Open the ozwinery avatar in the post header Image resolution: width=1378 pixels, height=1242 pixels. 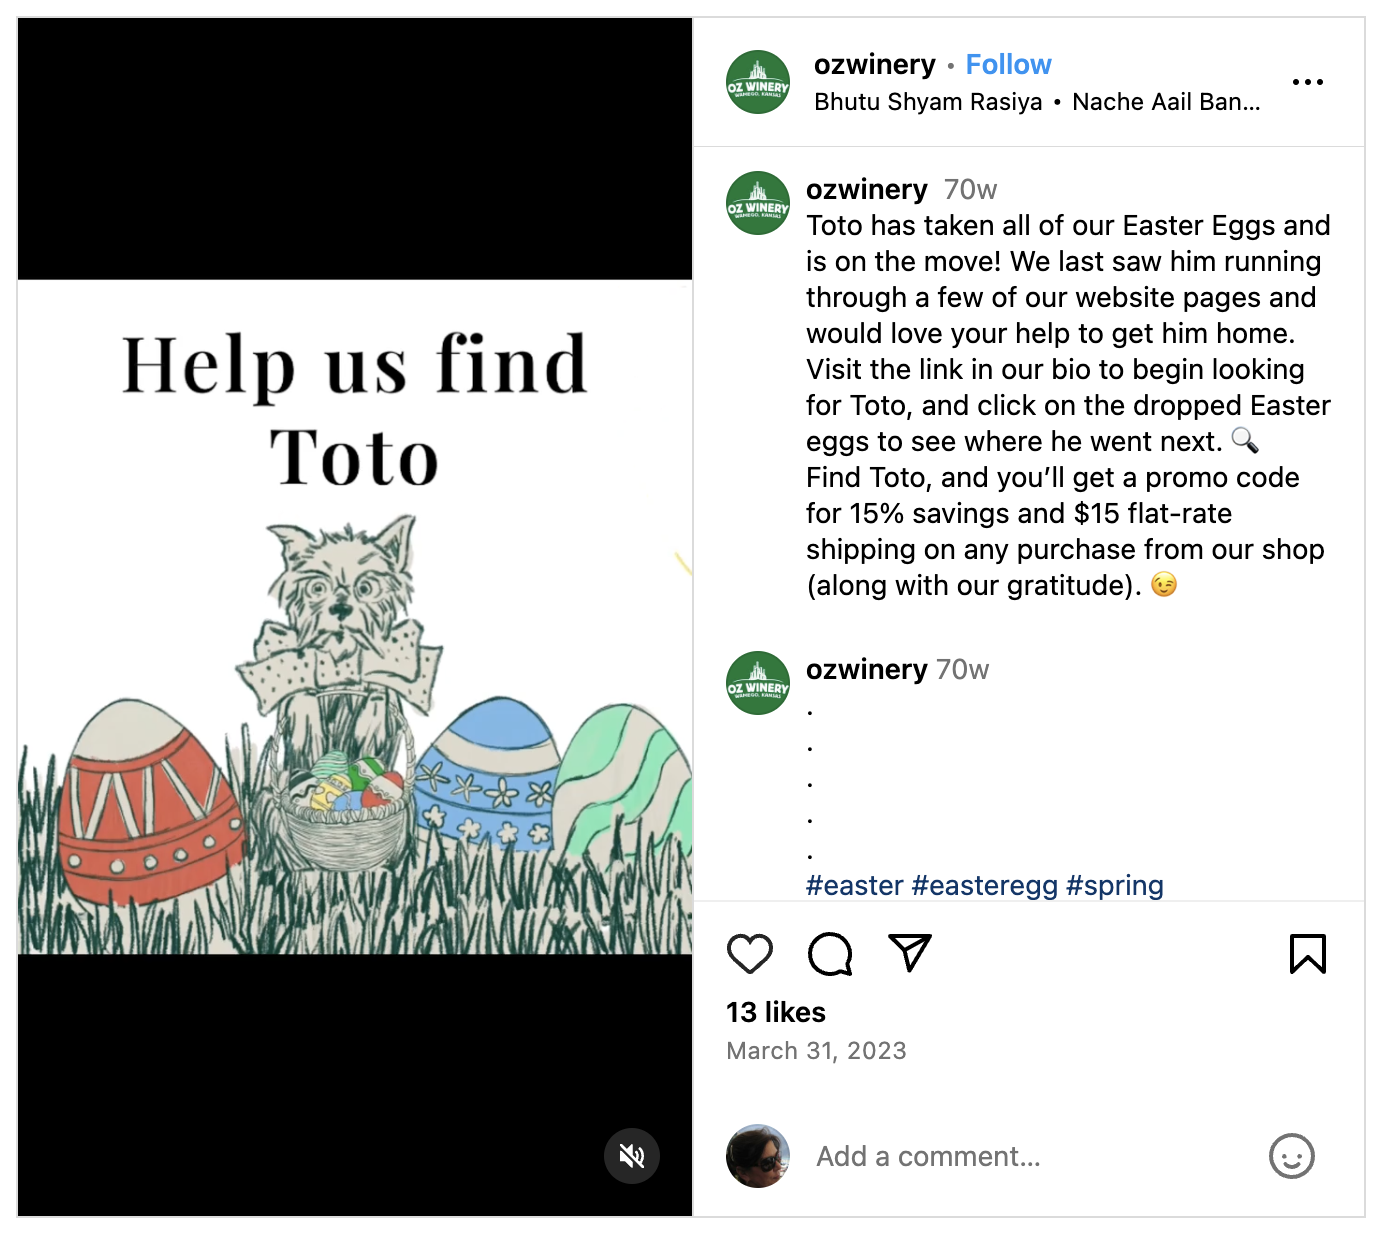(758, 82)
